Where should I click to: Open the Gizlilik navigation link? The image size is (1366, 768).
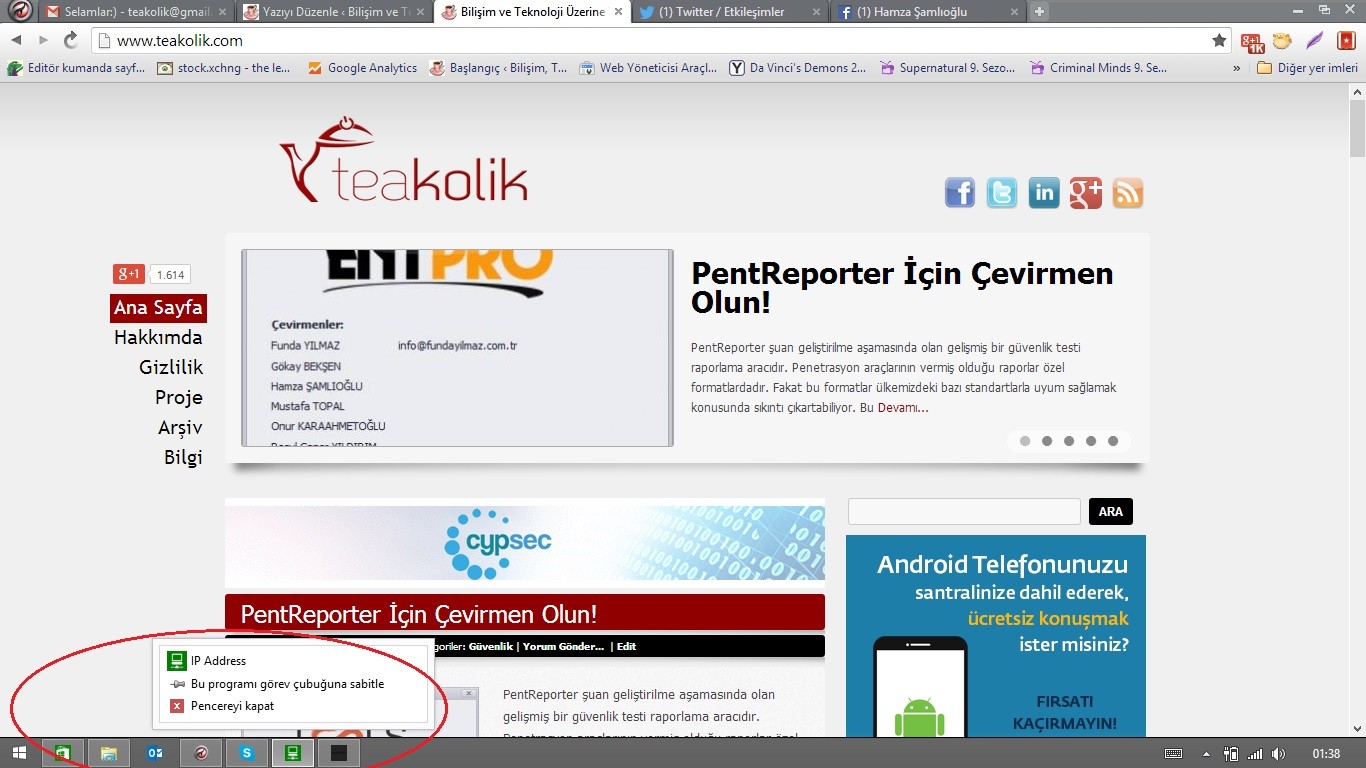coord(171,367)
